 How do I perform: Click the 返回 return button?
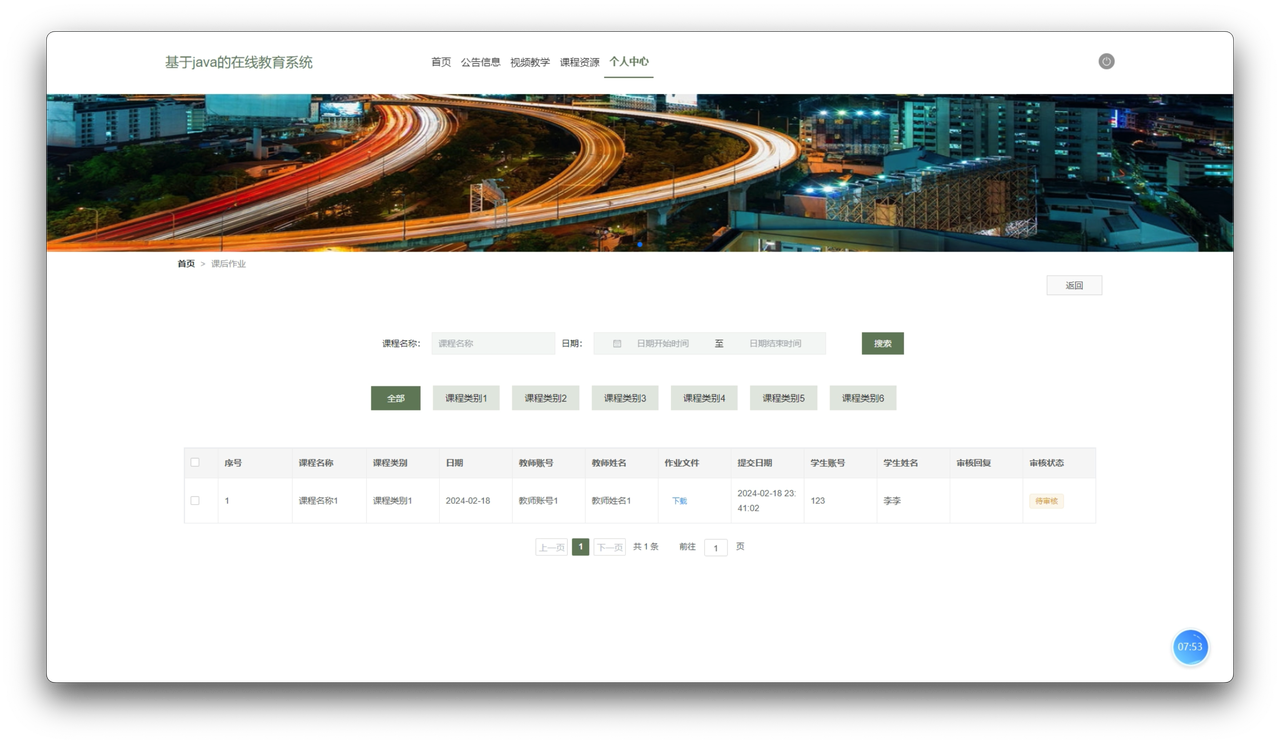tap(1073, 284)
